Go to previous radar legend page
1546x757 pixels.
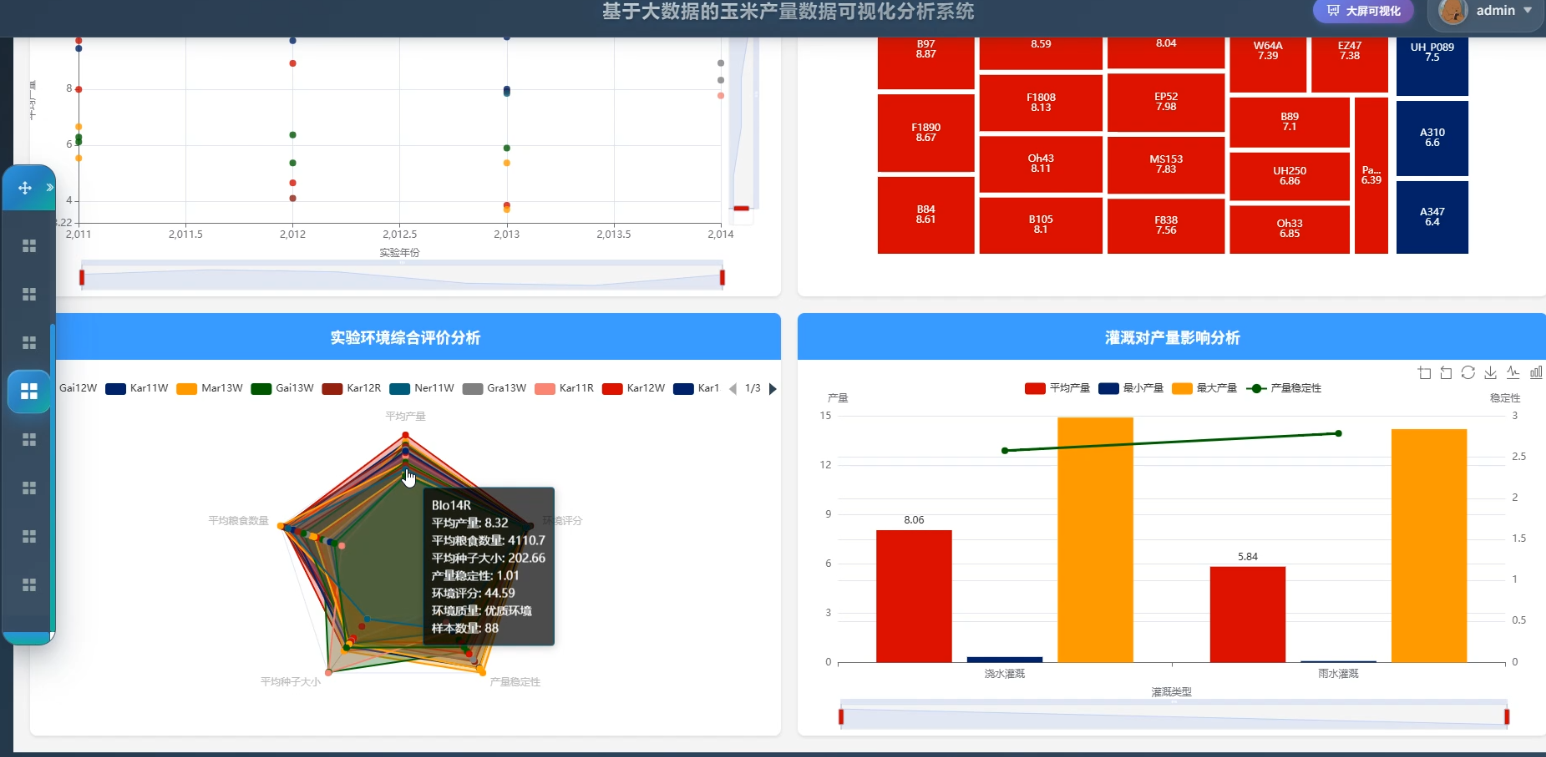[732, 389]
